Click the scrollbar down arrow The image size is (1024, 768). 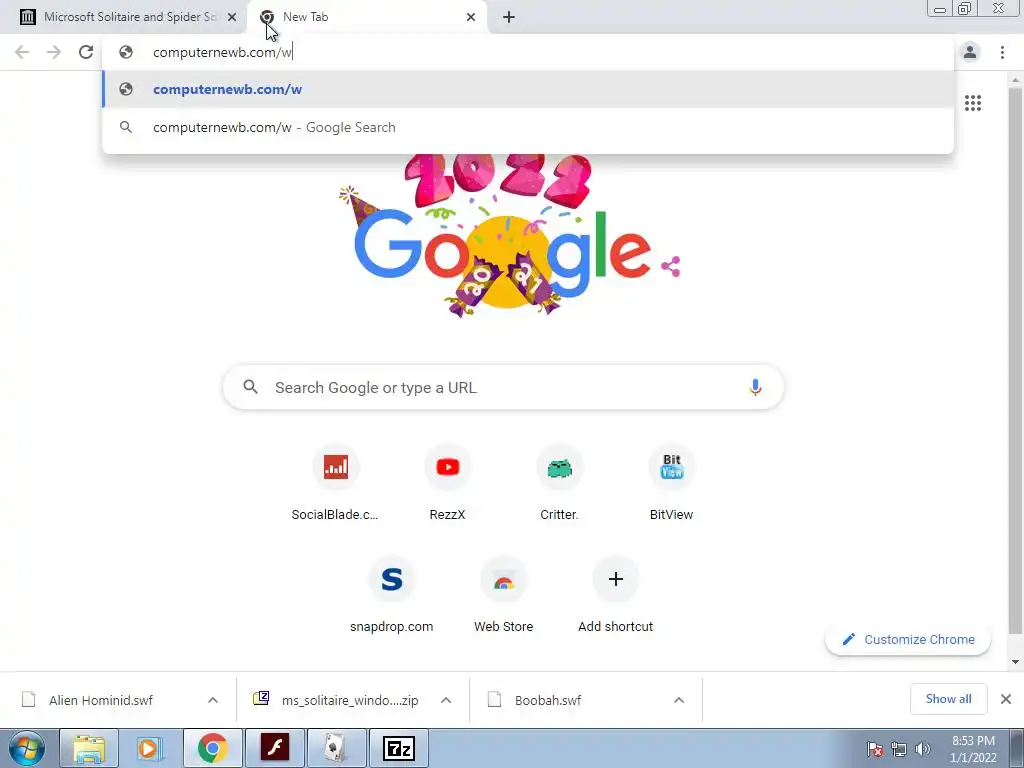coord(1015,662)
